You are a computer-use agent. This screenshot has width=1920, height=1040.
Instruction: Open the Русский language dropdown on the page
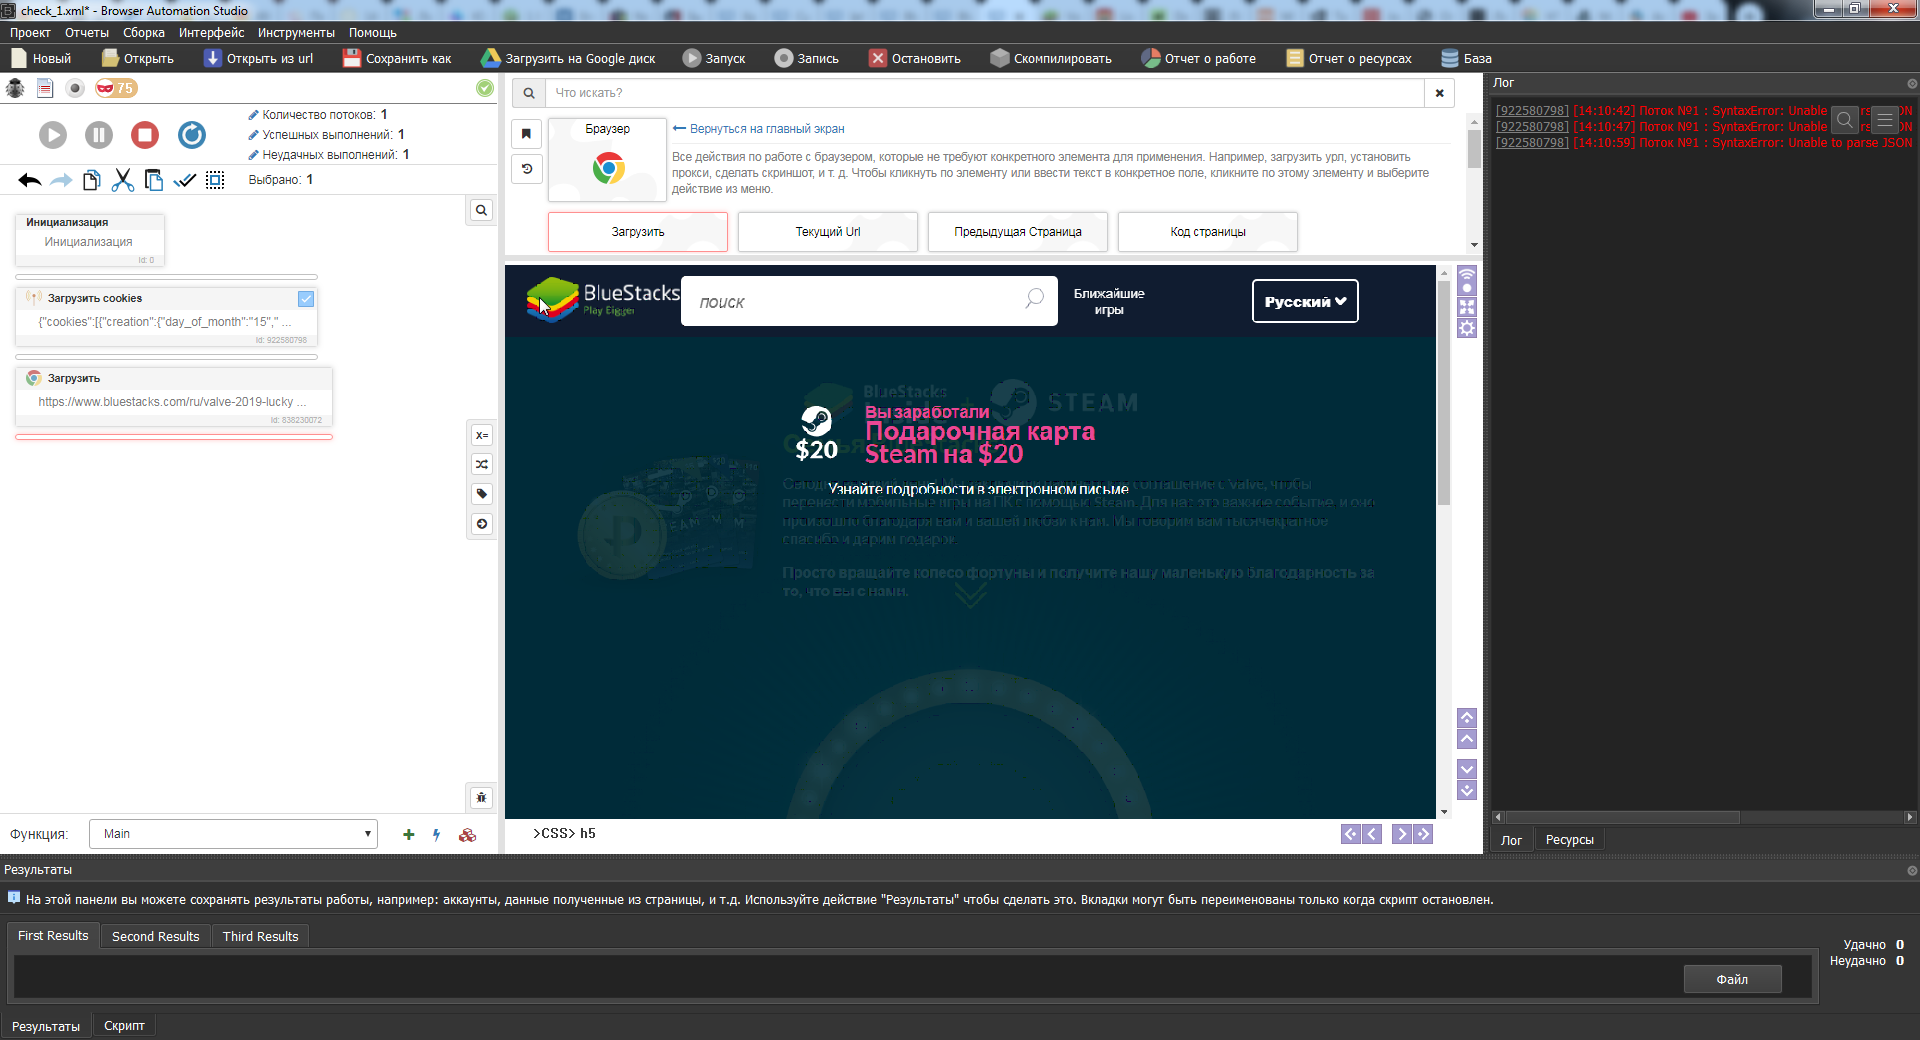point(1305,301)
